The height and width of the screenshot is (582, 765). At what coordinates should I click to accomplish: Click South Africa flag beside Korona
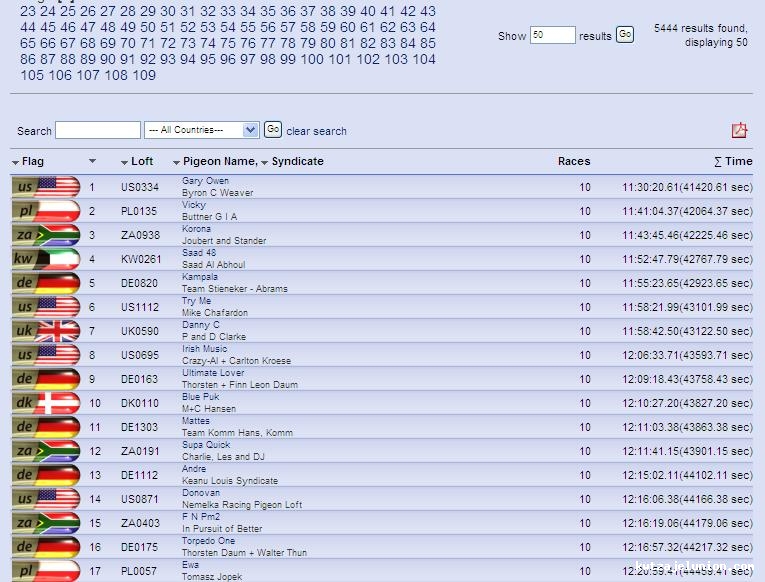46,235
